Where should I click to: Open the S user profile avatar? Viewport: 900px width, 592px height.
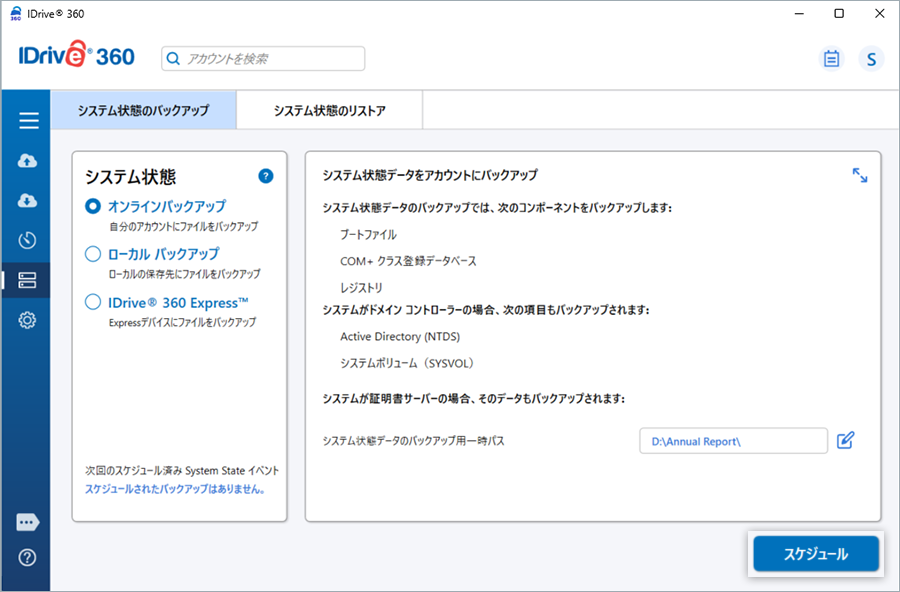tap(871, 59)
